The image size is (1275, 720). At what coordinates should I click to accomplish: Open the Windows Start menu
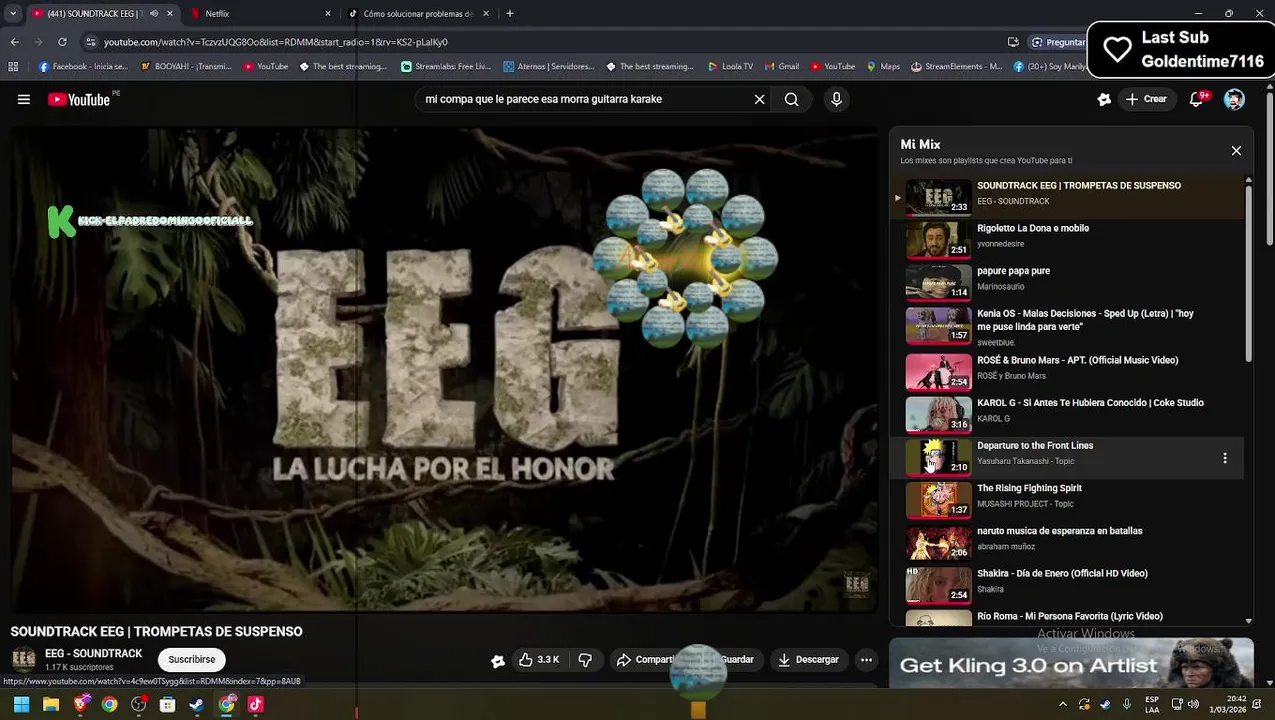[21, 704]
